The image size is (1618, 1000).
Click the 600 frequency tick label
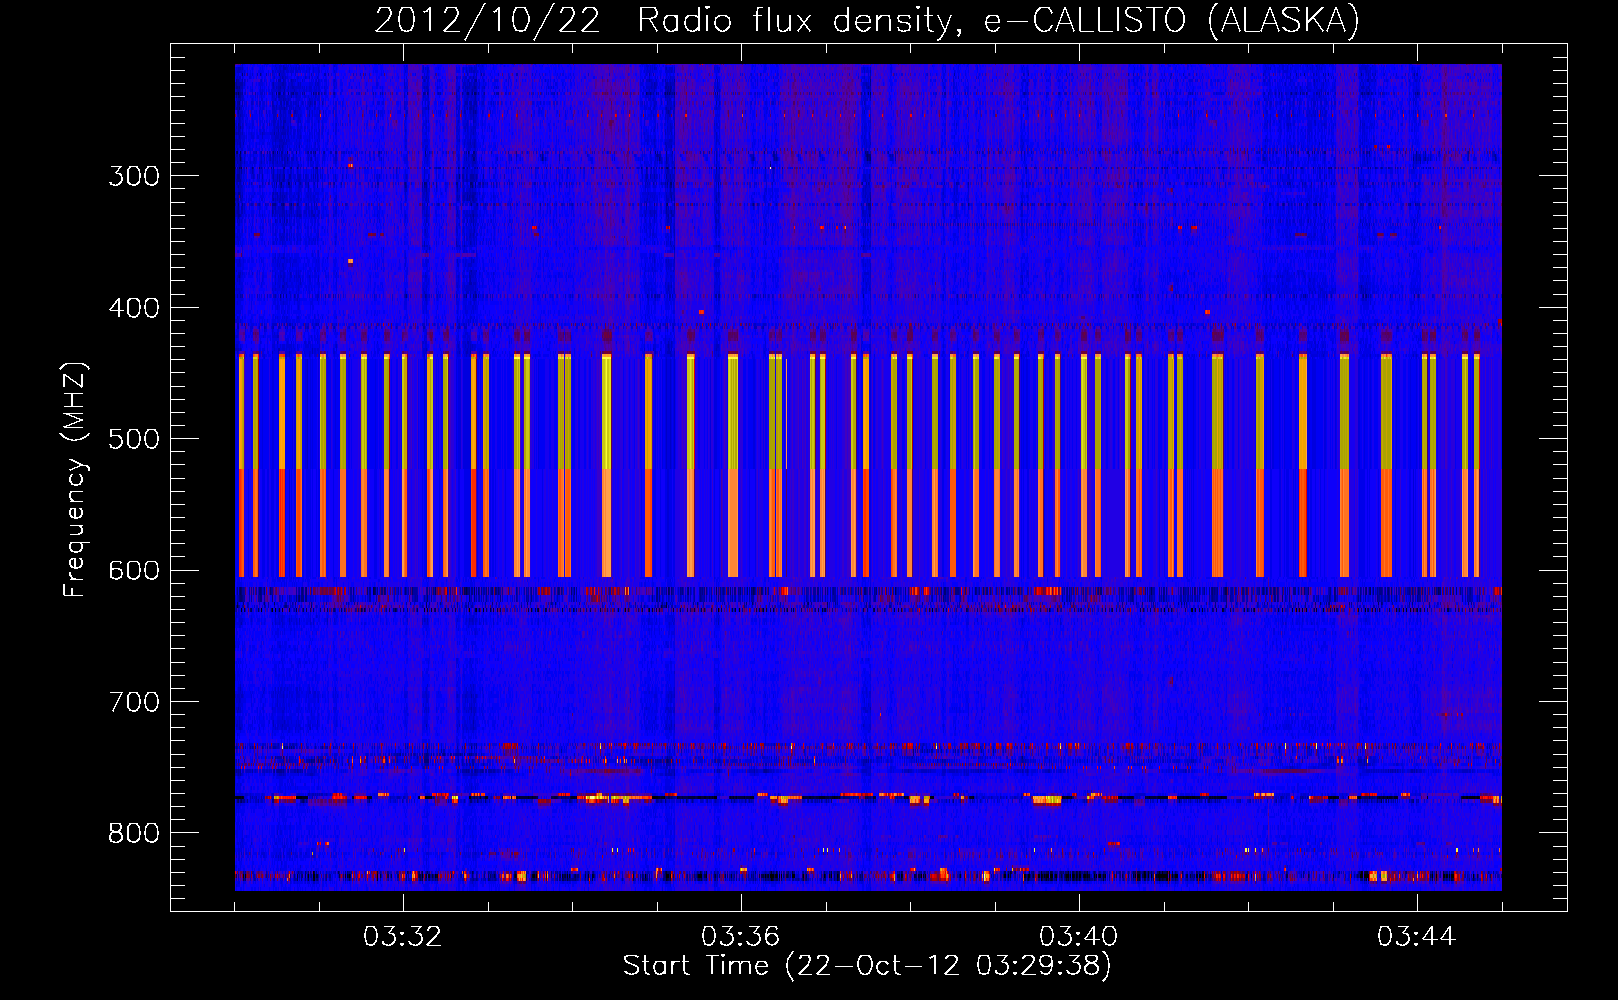[x=134, y=571]
